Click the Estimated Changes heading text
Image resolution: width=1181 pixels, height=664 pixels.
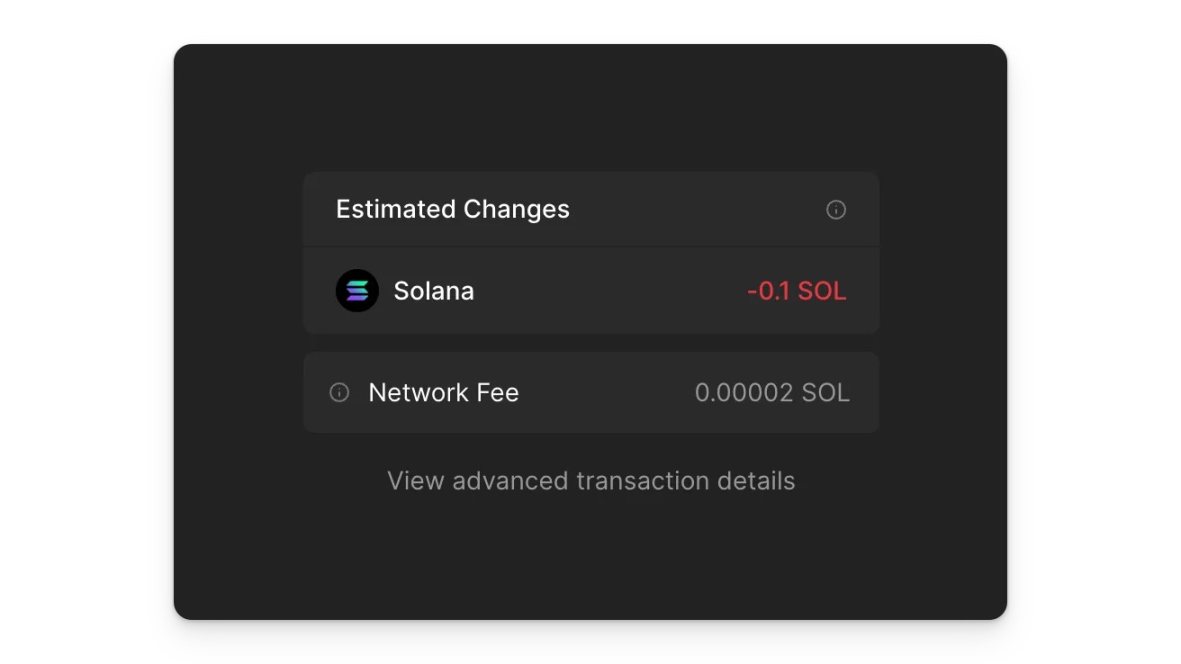coord(452,210)
